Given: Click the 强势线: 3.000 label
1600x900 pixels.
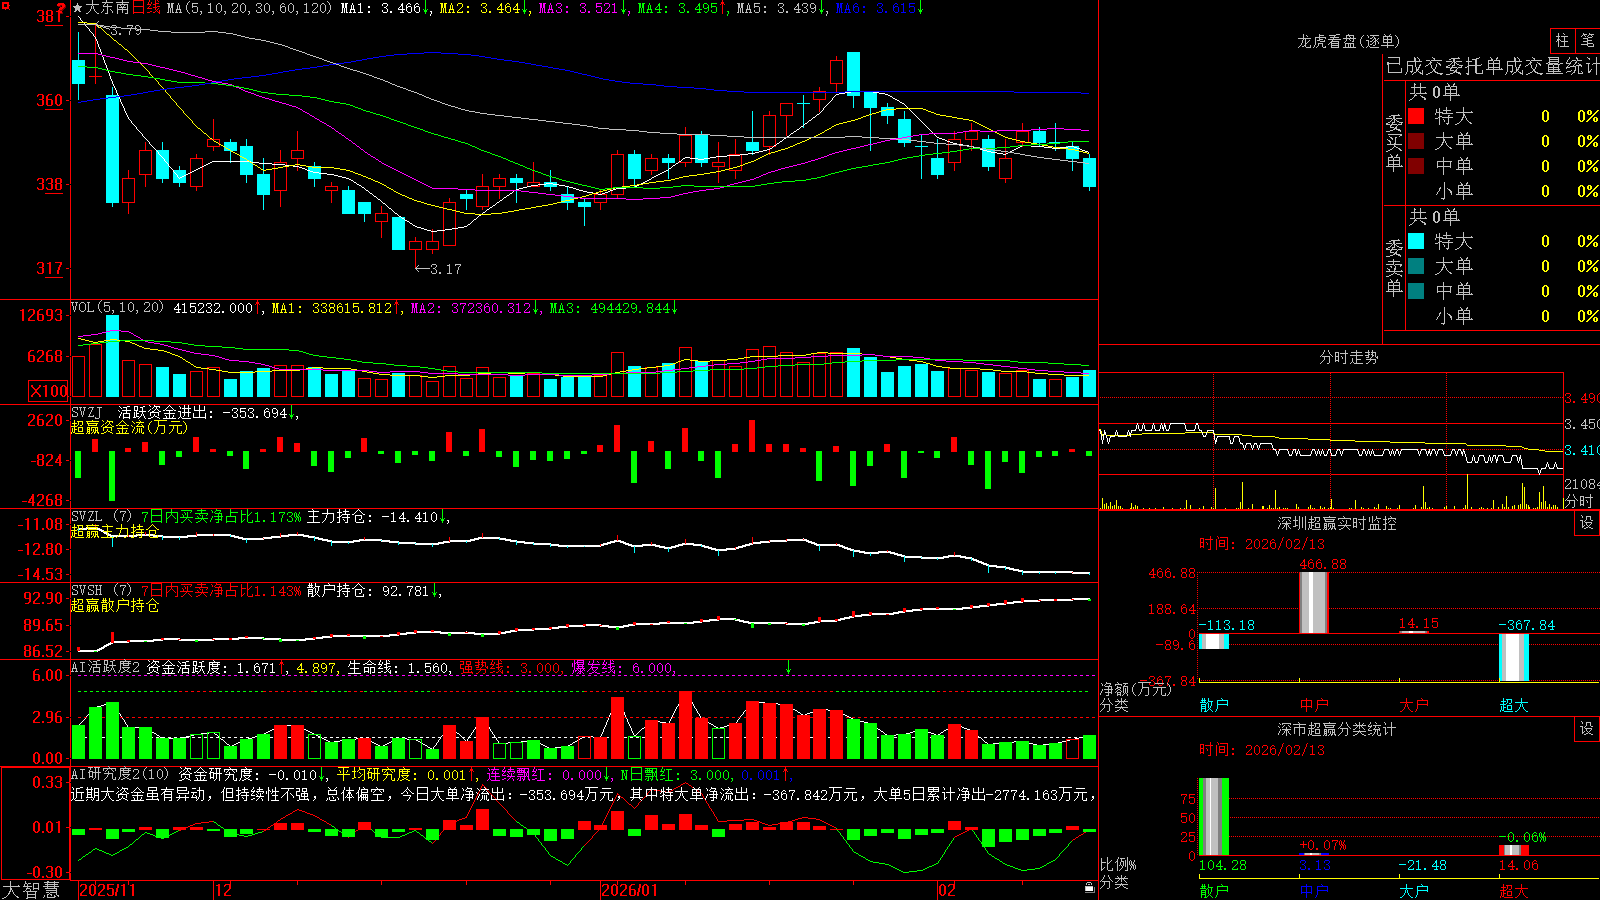Looking at the screenshot, I should click(x=511, y=667).
